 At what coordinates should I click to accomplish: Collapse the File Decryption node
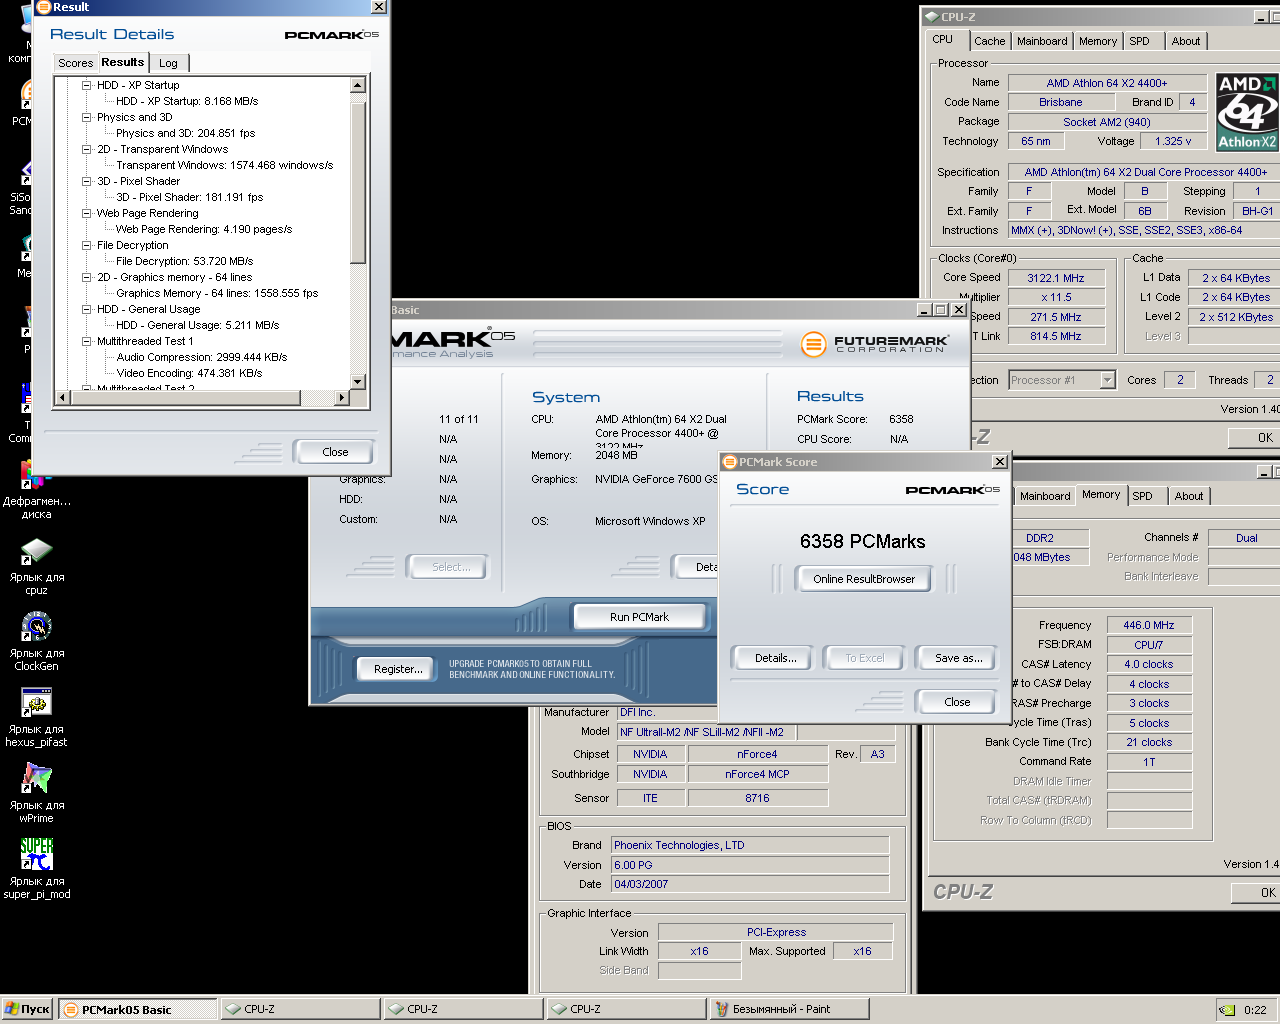tap(87, 245)
